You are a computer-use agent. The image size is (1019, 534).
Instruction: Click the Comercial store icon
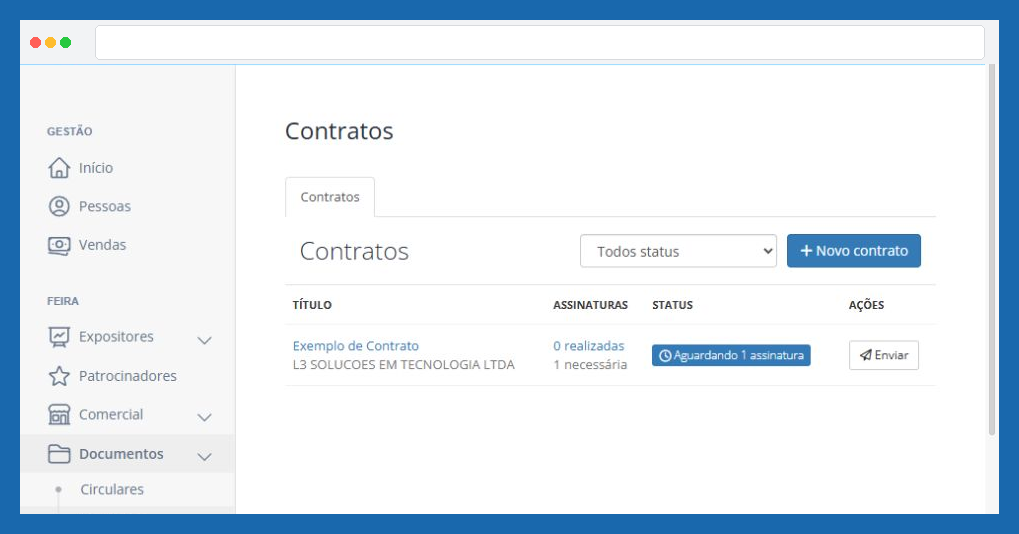point(59,414)
